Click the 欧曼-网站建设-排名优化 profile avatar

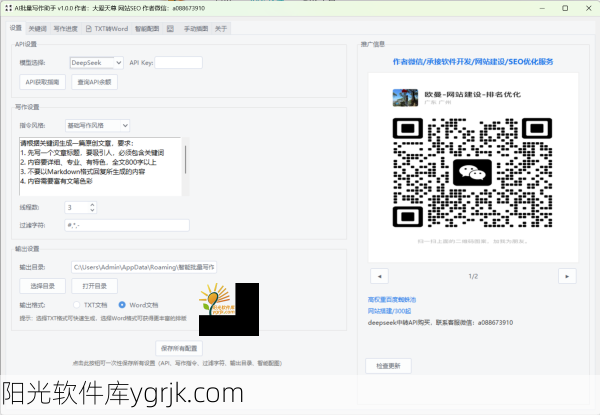[x=405, y=98]
